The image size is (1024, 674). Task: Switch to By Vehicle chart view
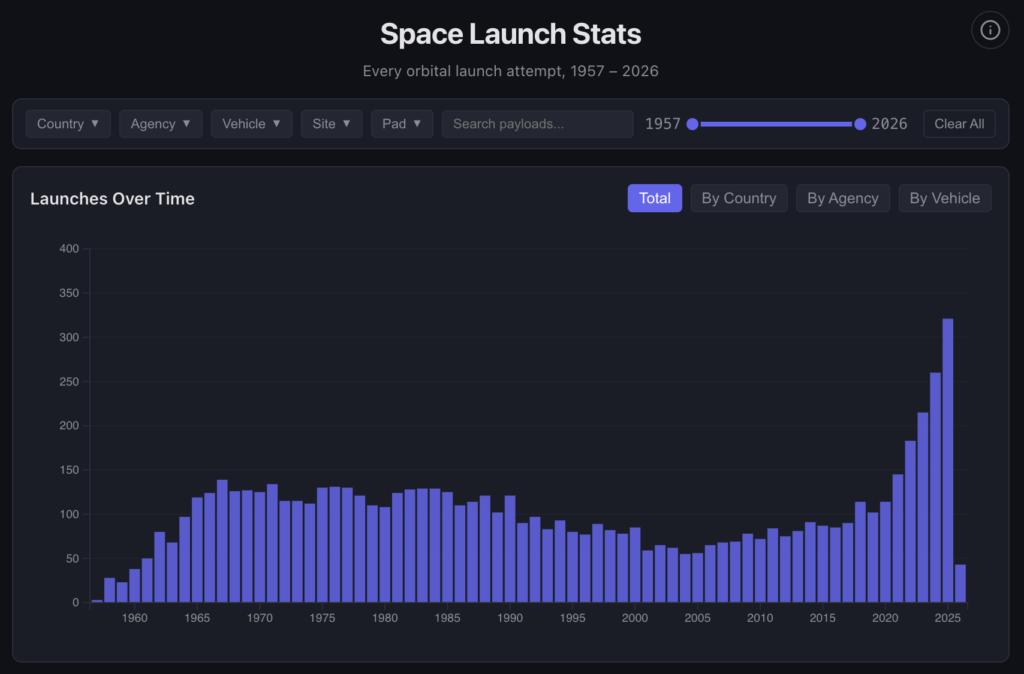[944, 198]
